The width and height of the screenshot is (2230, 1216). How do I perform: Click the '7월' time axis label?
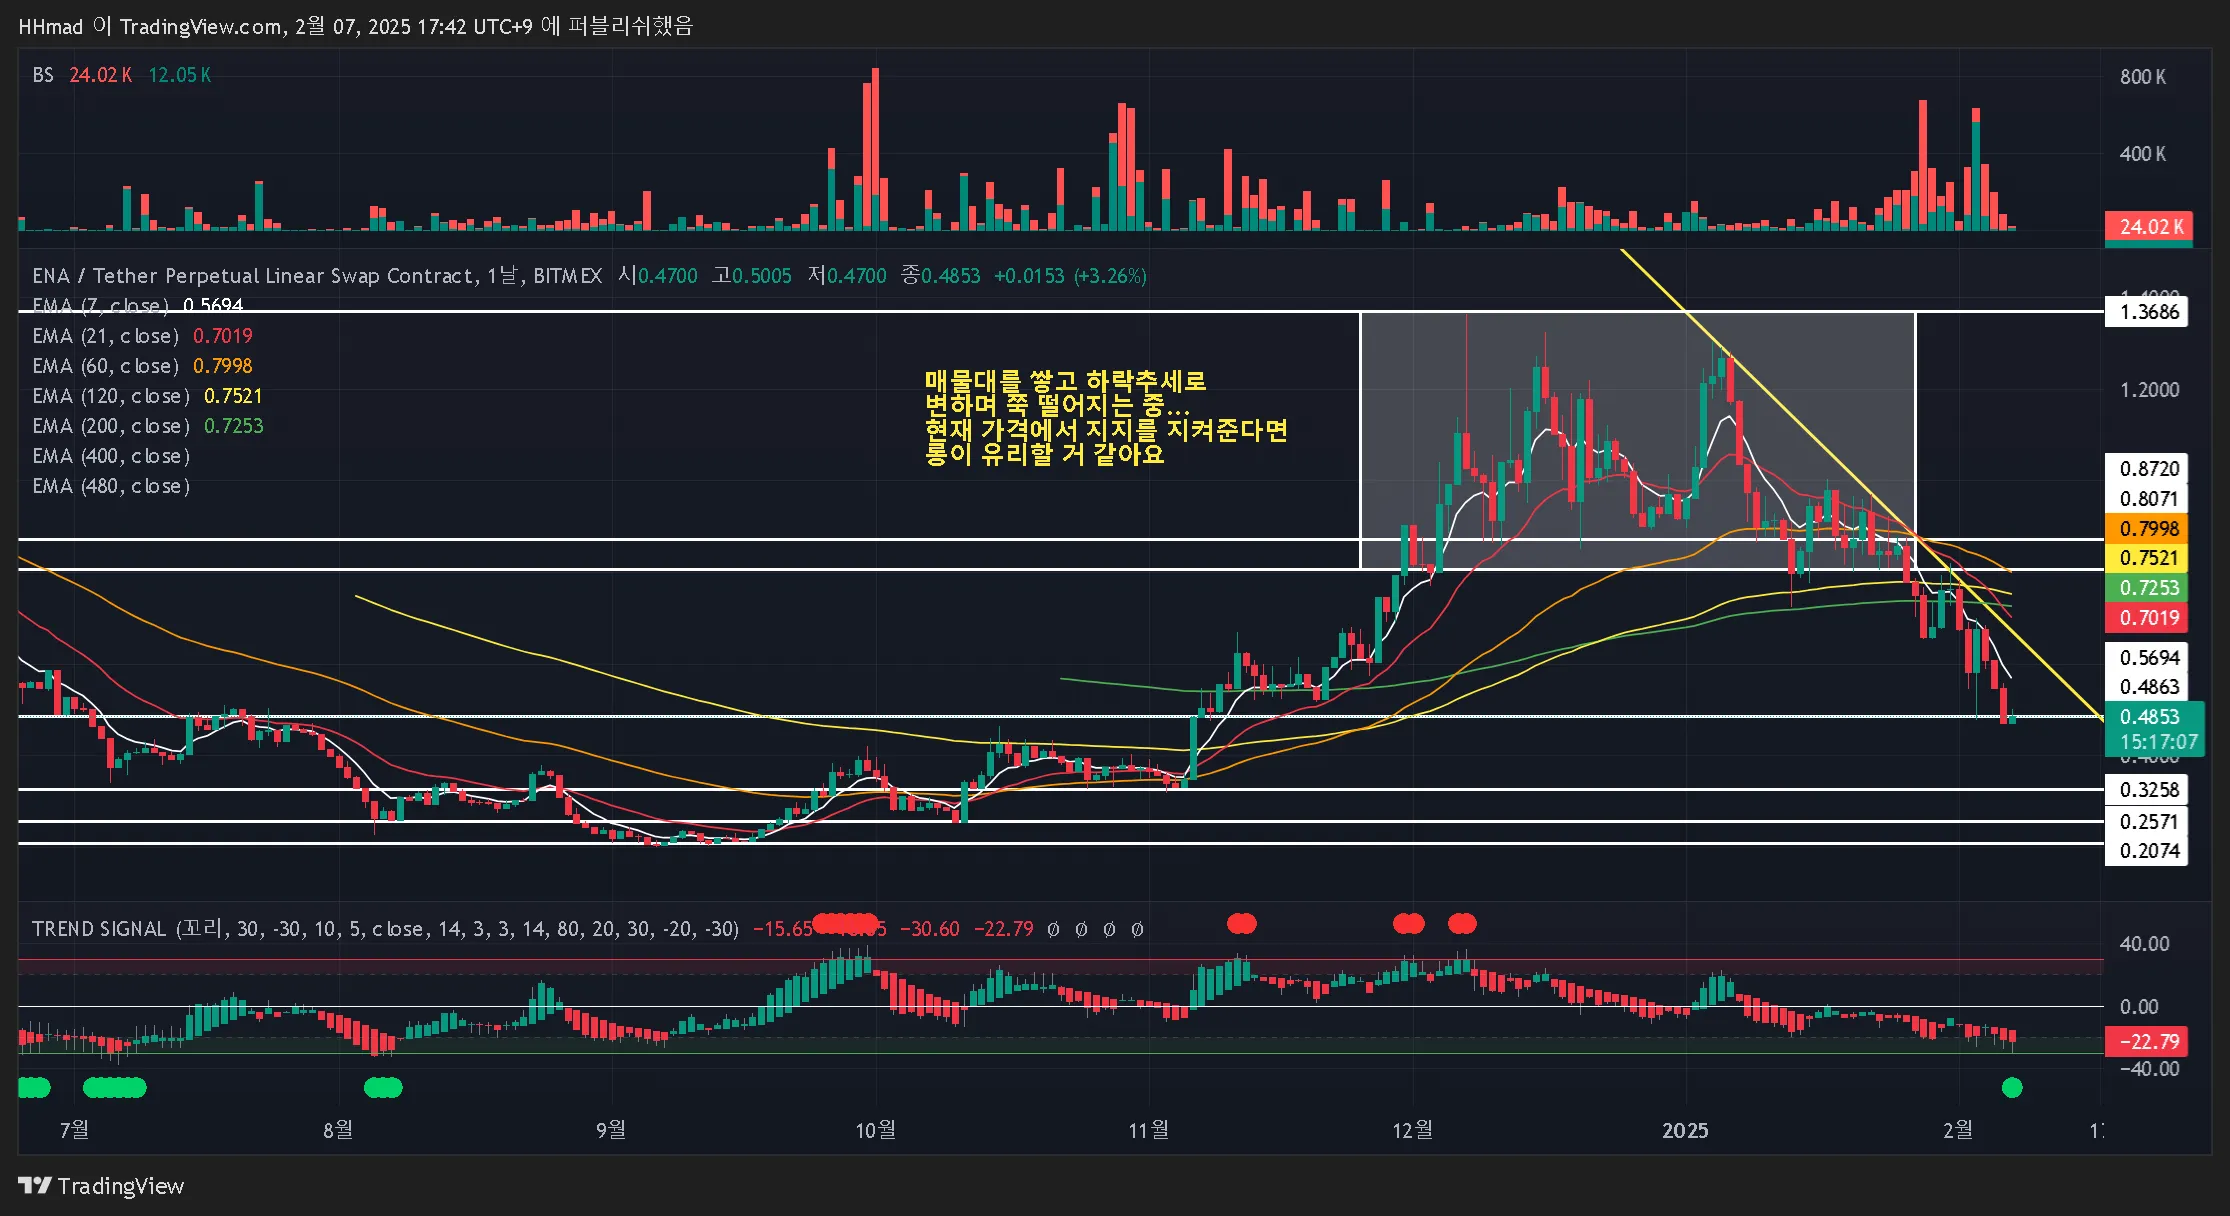75,1130
